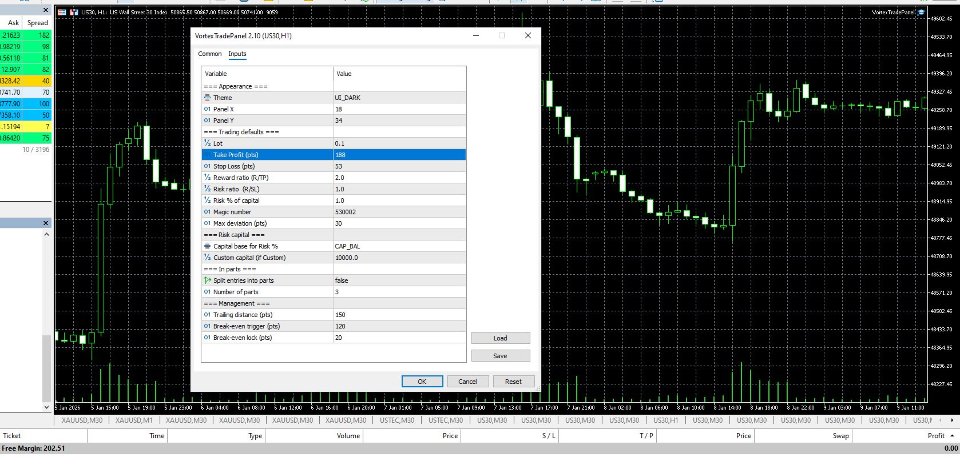Click the Lot fraction type icon

pos(207,143)
